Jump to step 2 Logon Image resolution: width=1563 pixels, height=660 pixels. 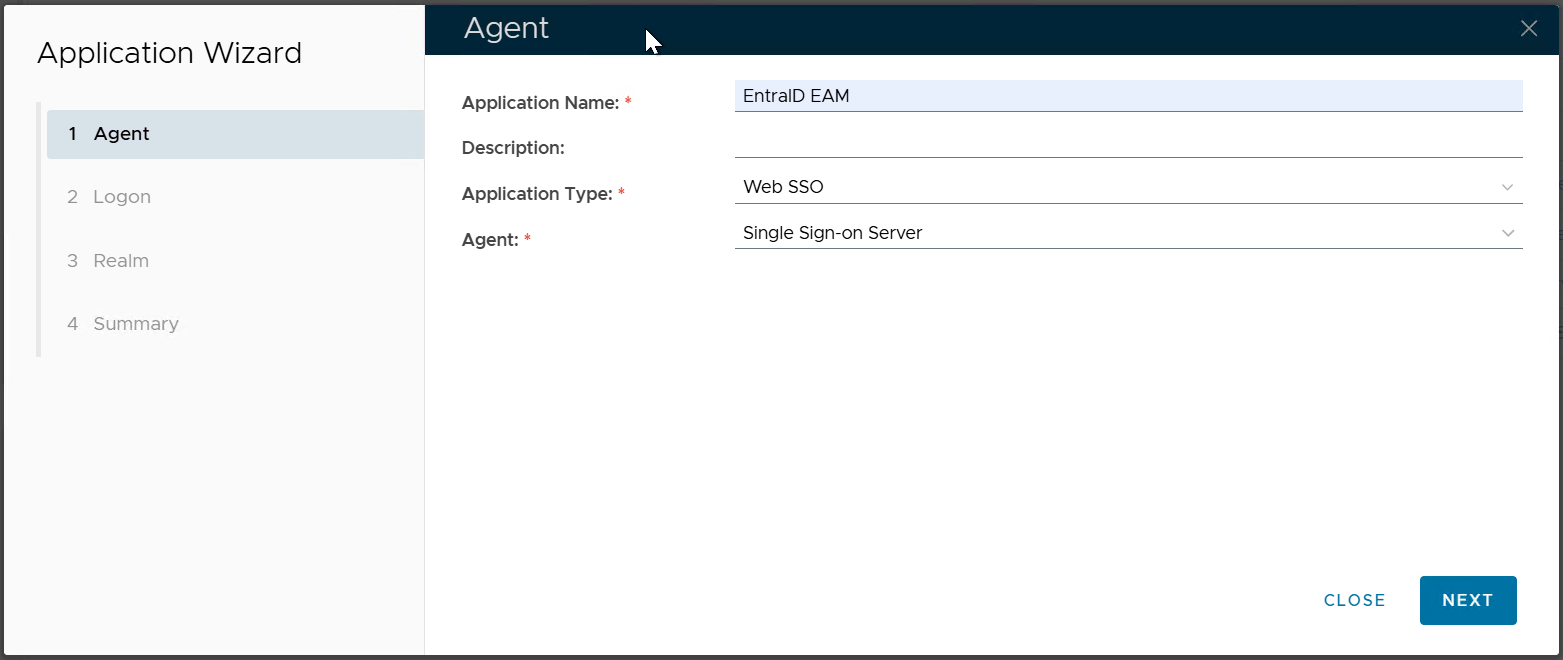click(x=122, y=197)
